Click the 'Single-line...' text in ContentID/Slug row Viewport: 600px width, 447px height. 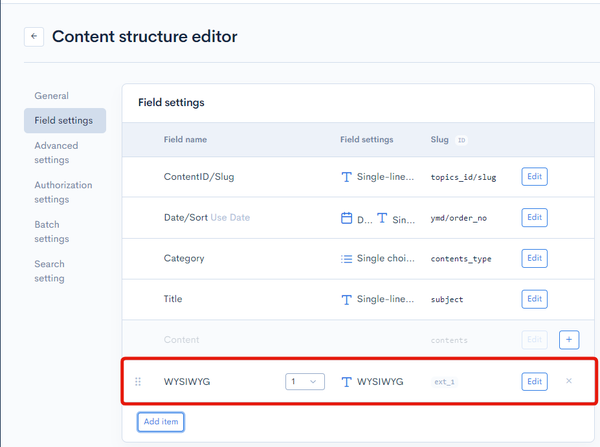385,177
